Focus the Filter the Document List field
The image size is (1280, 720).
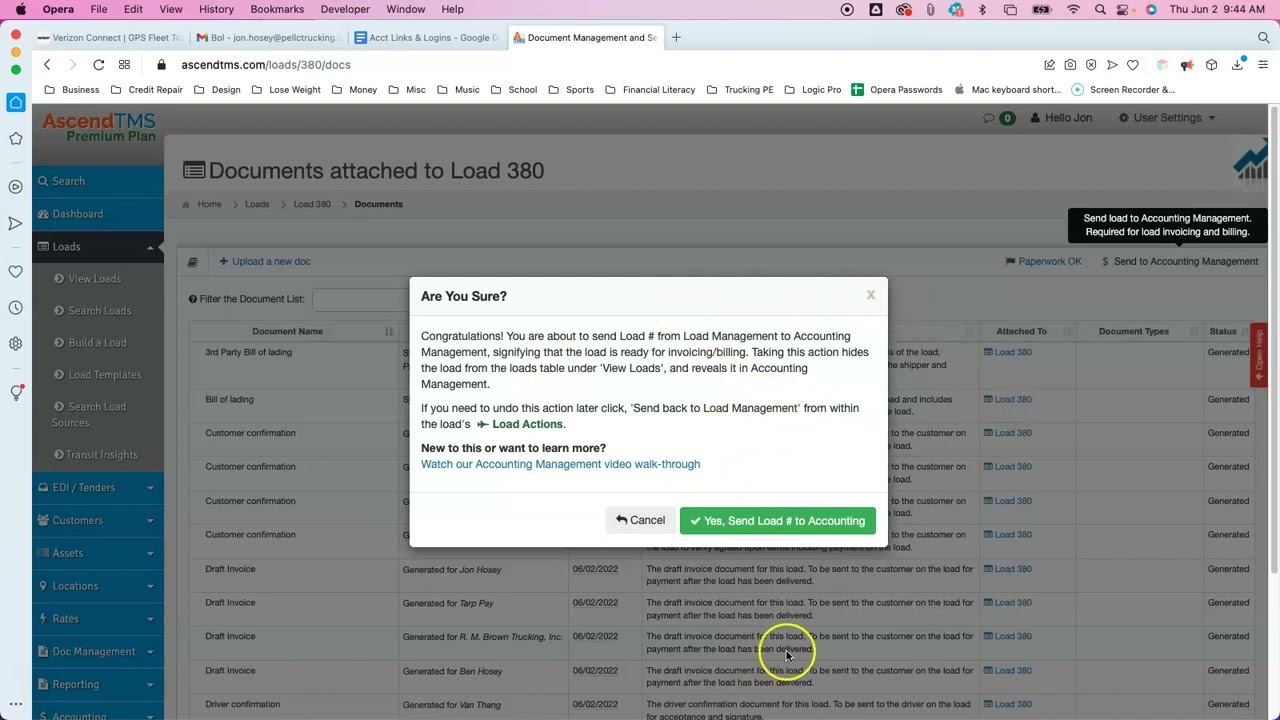tap(360, 299)
